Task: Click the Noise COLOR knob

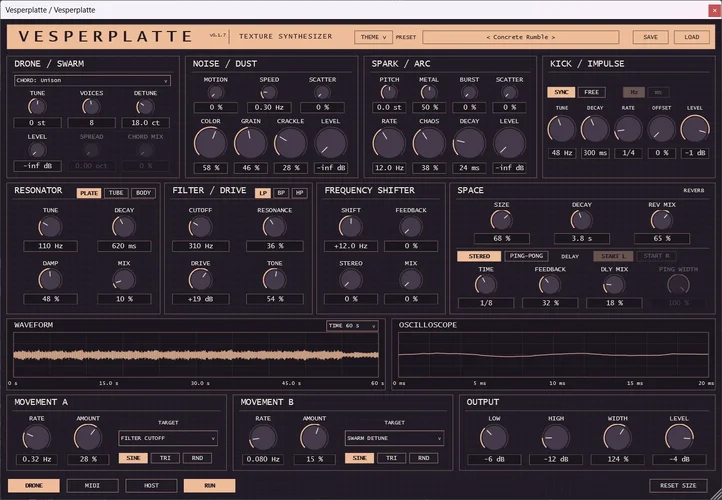Action: (x=211, y=143)
